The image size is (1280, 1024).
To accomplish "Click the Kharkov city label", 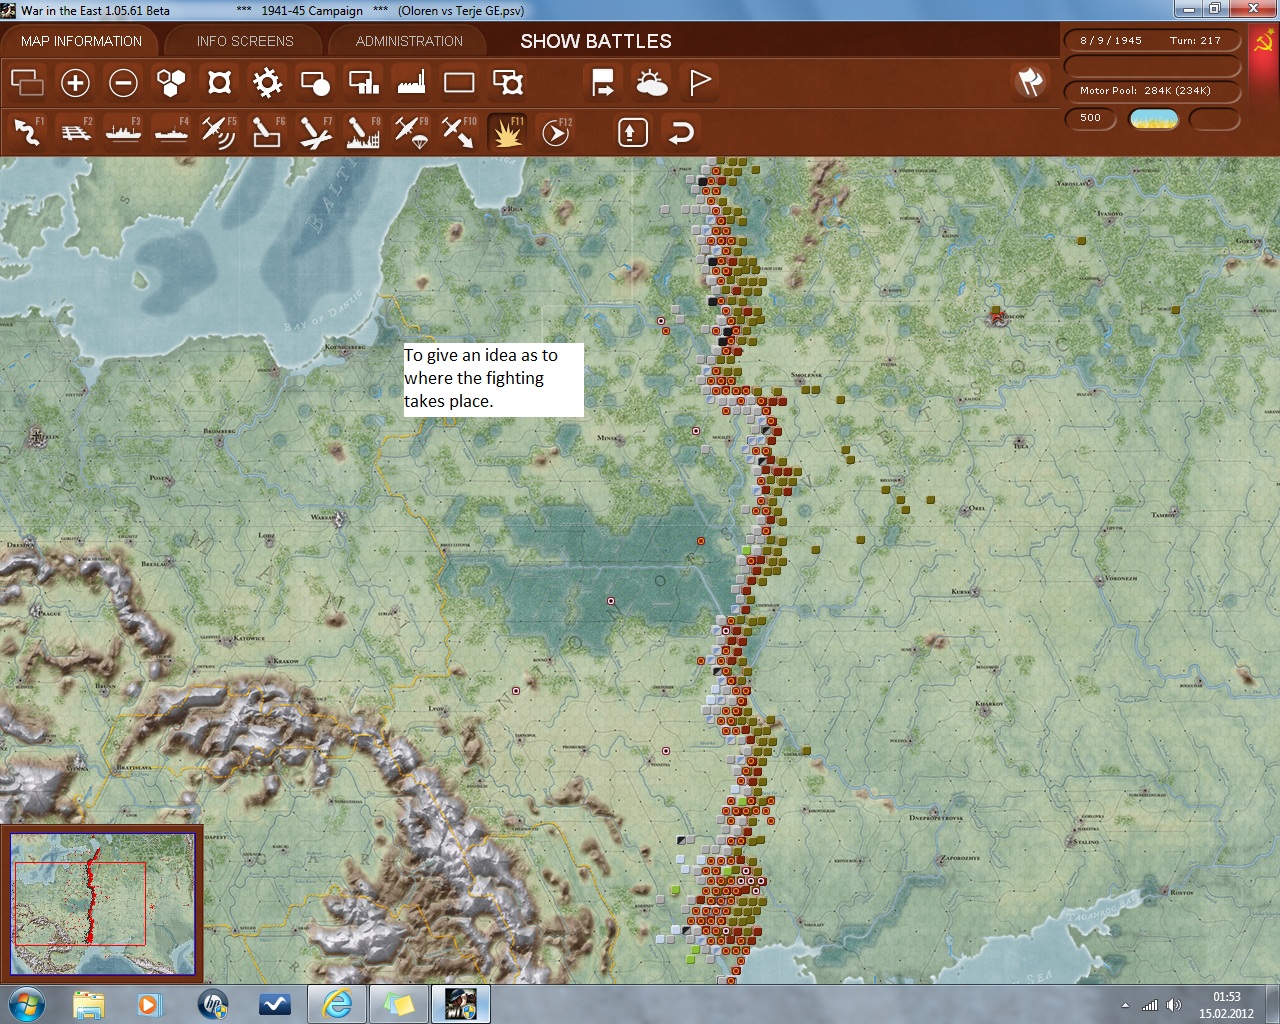I will [989, 704].
